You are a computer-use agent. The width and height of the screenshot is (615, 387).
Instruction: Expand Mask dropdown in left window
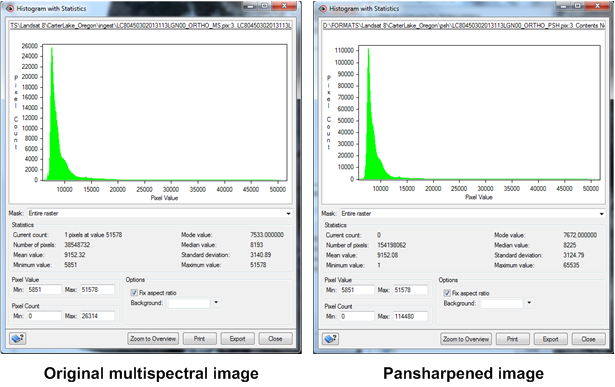pyautogui.click(x=288, y=213)
